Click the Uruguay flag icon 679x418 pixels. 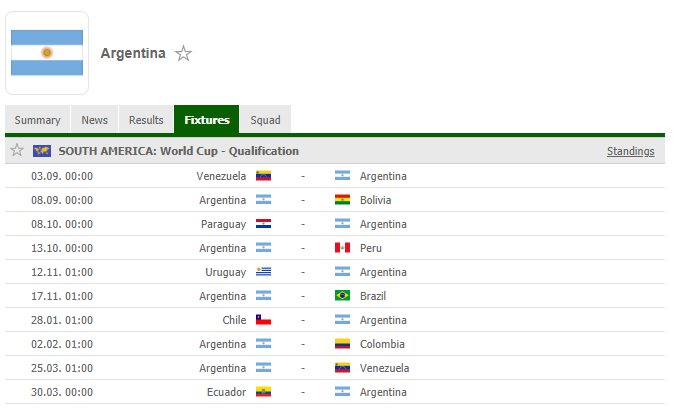[x=263, y=272]
